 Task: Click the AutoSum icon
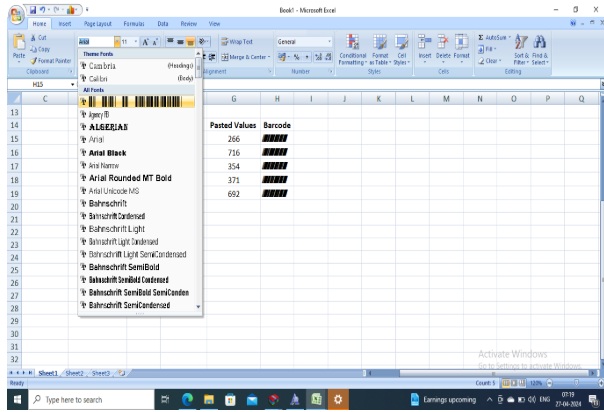click(494, 37)
